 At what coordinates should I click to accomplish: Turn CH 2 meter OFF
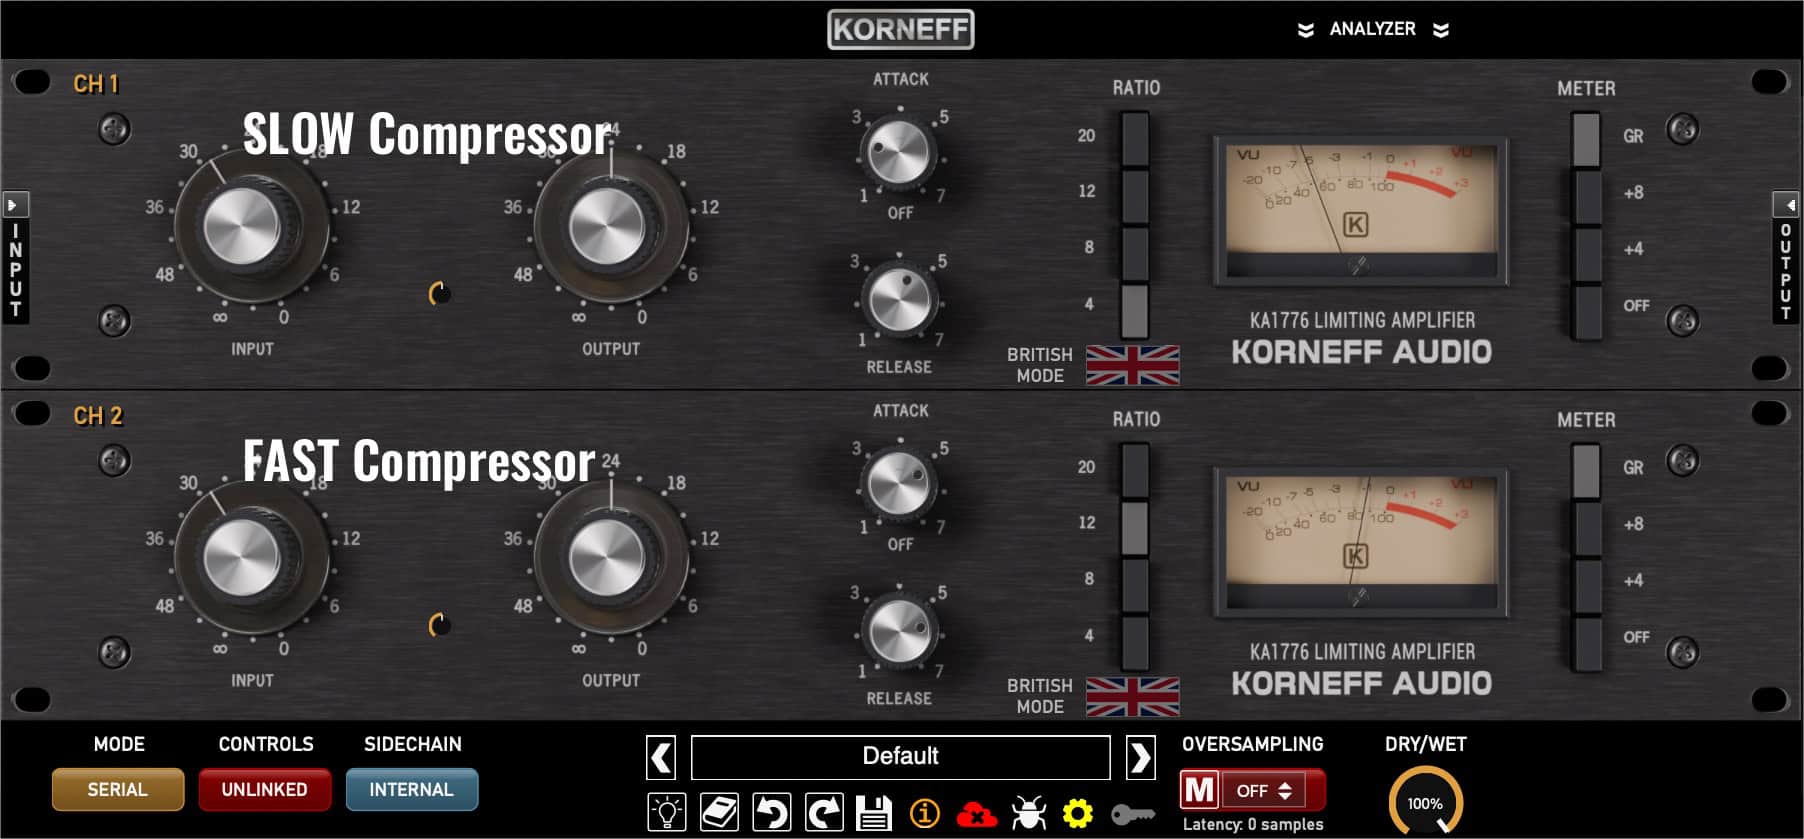1586,643
